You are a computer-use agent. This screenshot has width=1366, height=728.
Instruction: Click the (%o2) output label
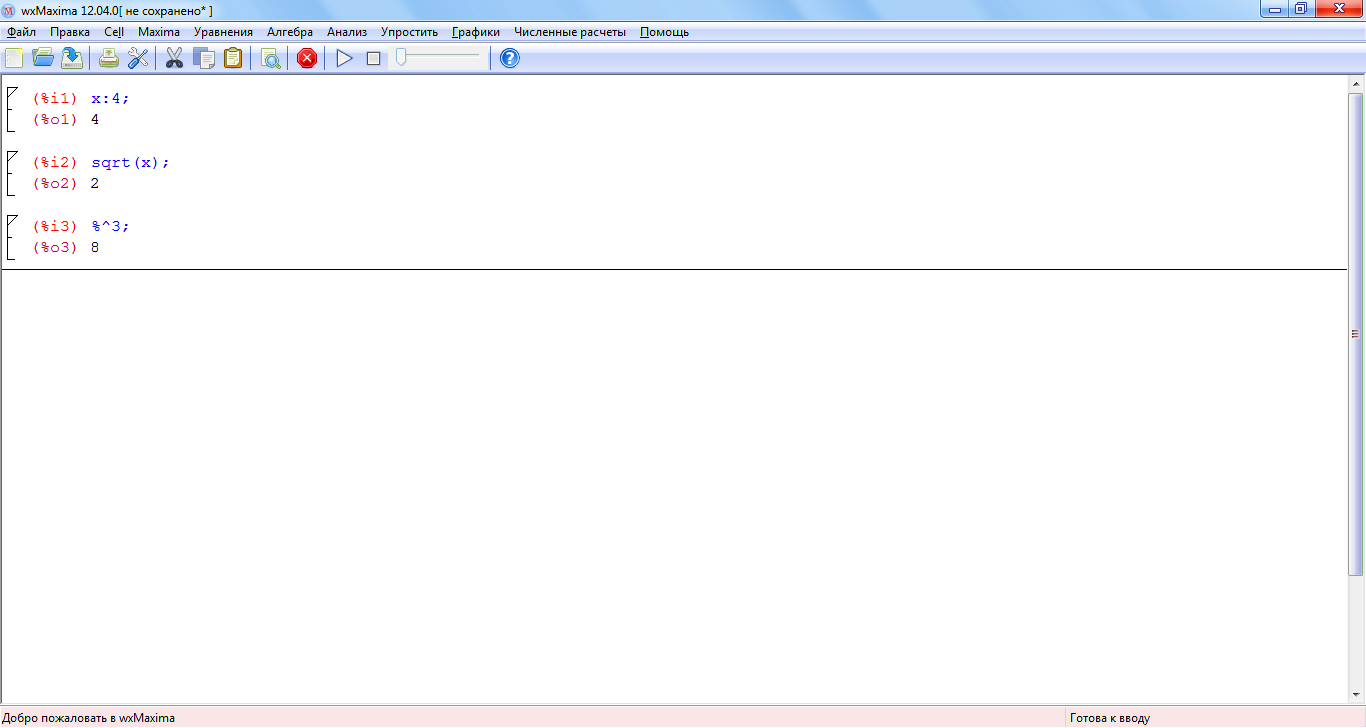coord(55,183)
